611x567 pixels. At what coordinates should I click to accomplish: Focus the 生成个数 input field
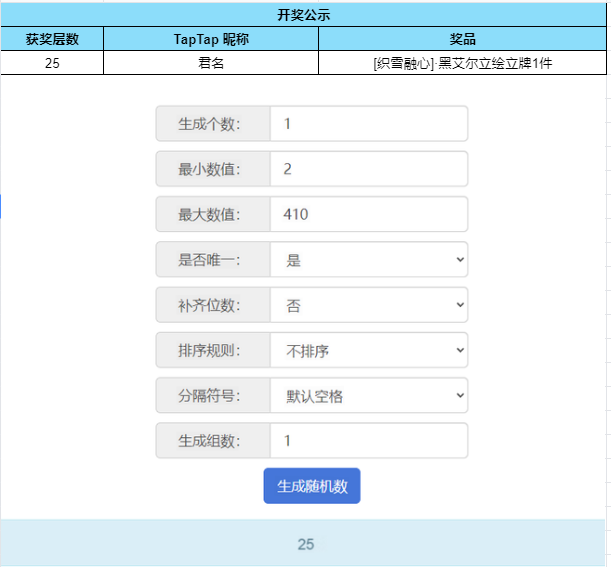[369, 124]
